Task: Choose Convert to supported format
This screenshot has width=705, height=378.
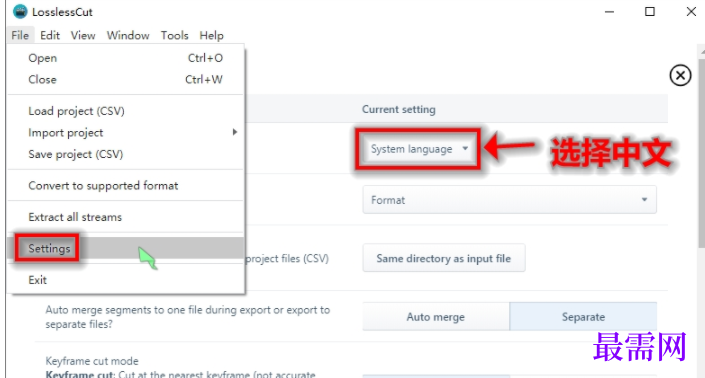Action: [x=126, y=186]
